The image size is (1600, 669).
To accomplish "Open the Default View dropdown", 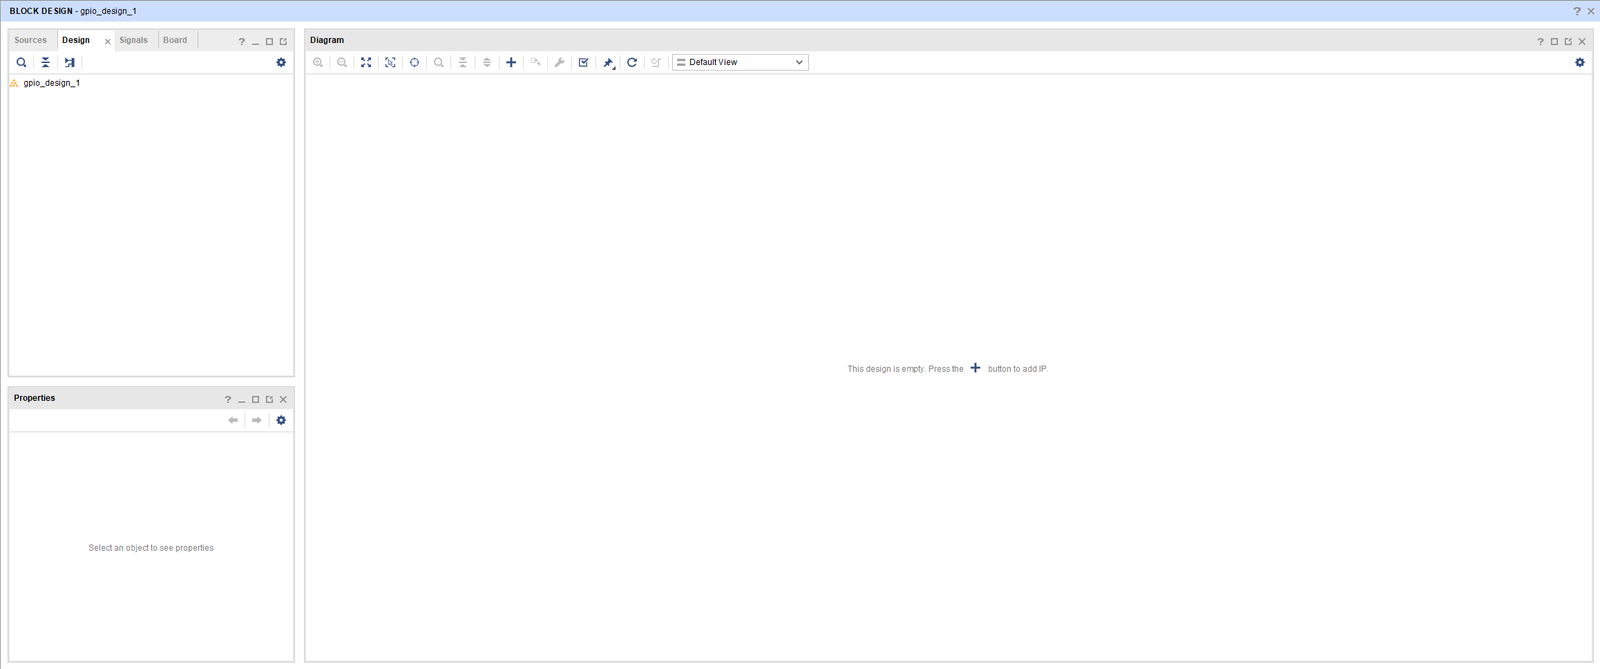I will (740, 62).
